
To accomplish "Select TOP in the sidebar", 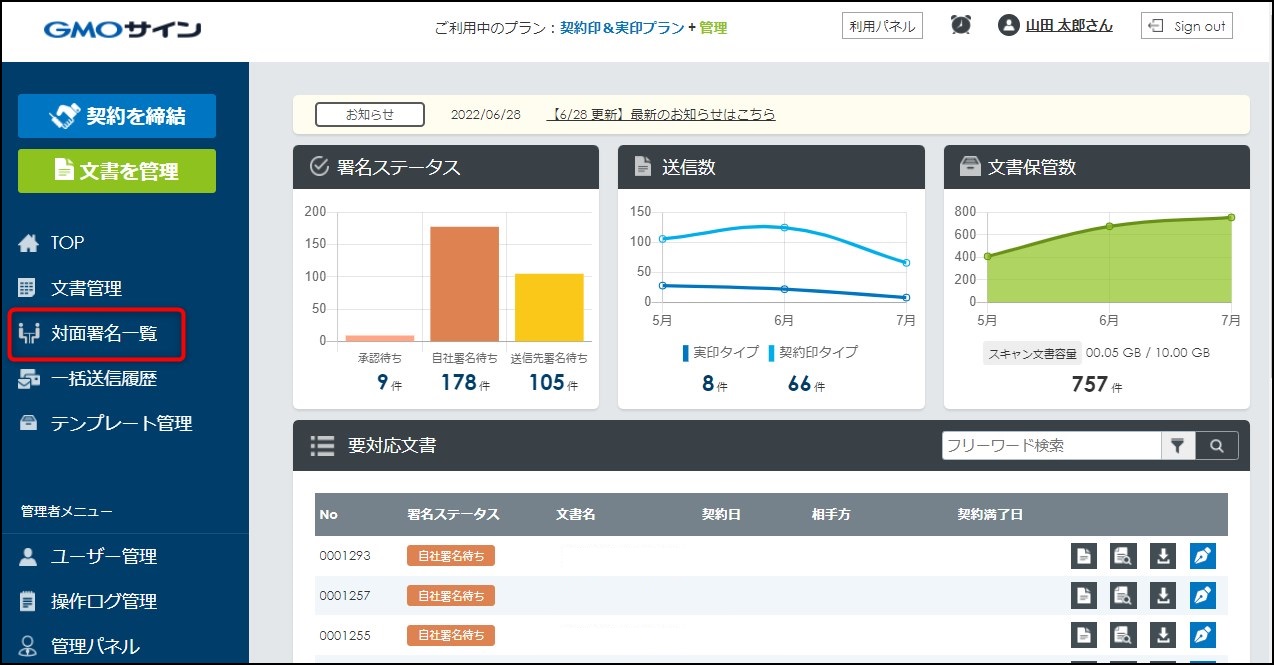I will click(67, 243).
